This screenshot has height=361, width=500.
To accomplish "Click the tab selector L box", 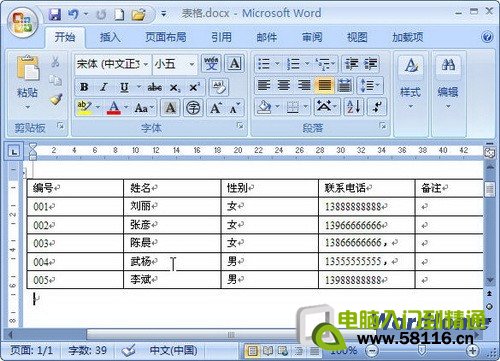I will tap(14, 152).
